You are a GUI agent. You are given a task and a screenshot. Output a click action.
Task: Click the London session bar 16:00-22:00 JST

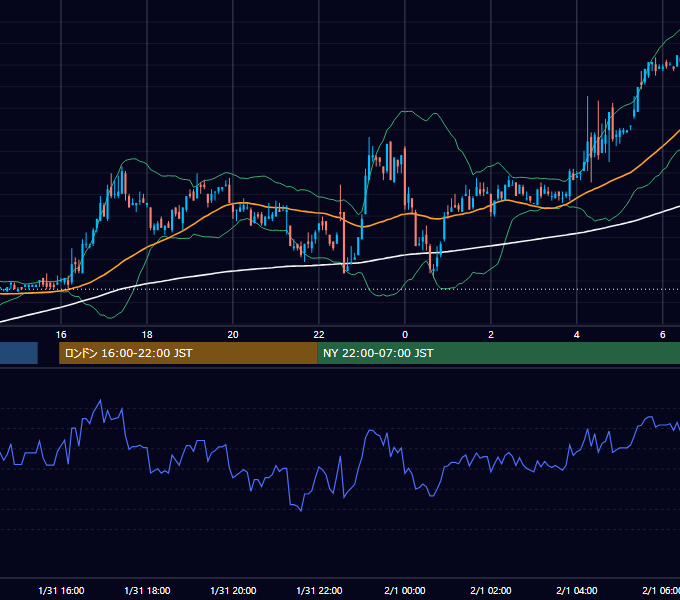188,353
